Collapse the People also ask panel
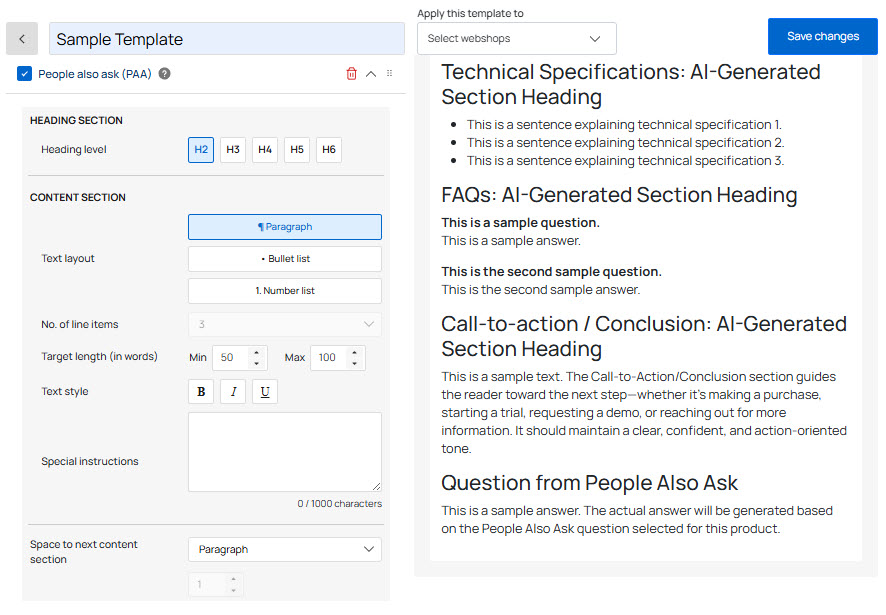This screenshot has height=615, width=886. (371, 74)
